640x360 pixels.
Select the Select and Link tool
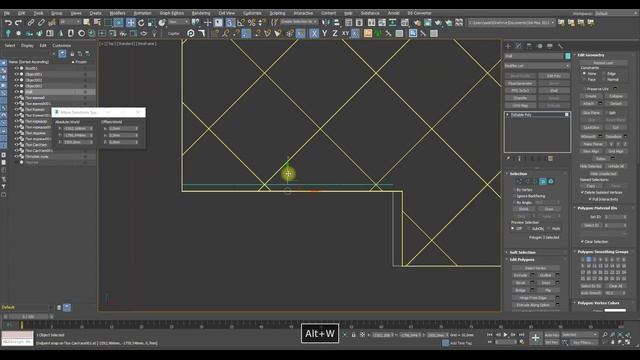click(x=31, y=22)
